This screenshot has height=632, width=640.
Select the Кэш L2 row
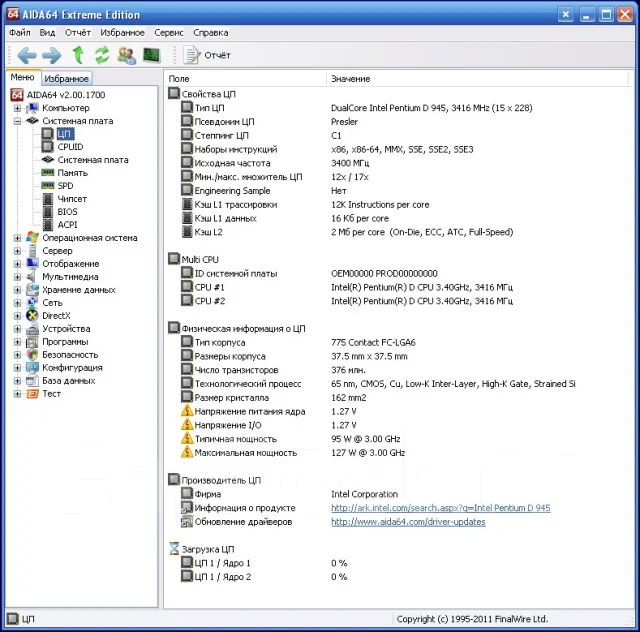tap(398, 232)
